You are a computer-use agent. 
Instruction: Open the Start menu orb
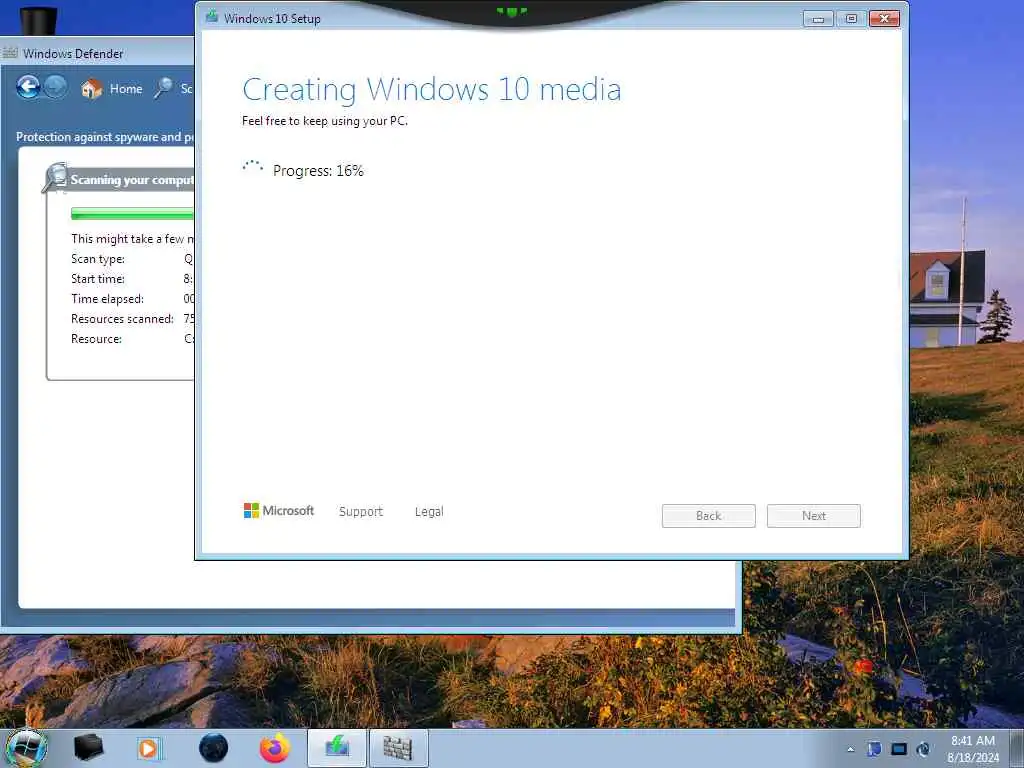pyautogui.click(x=26, y=748)
